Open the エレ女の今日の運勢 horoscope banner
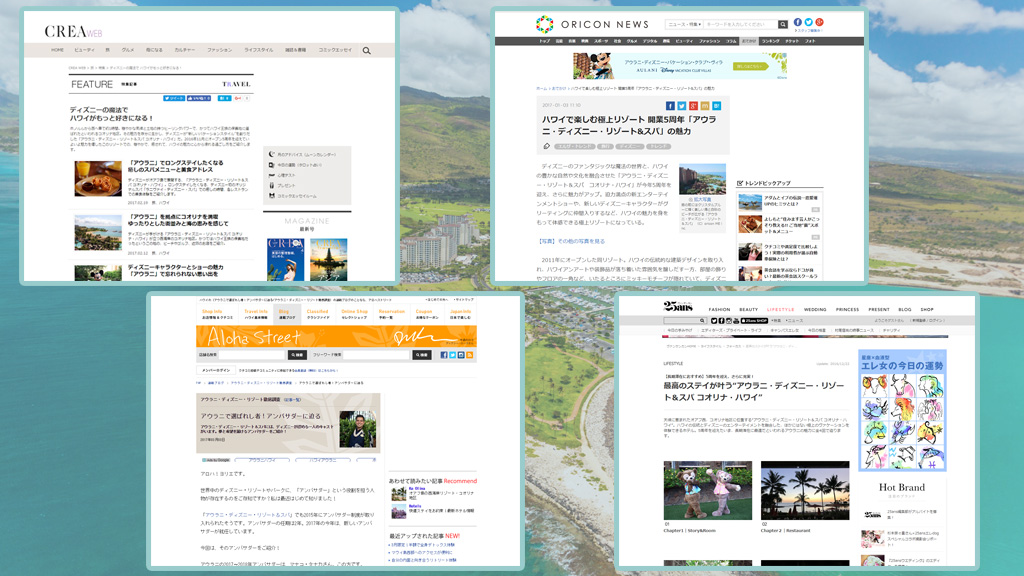Viewport: 1024px width, 576px height. (902, 410)
